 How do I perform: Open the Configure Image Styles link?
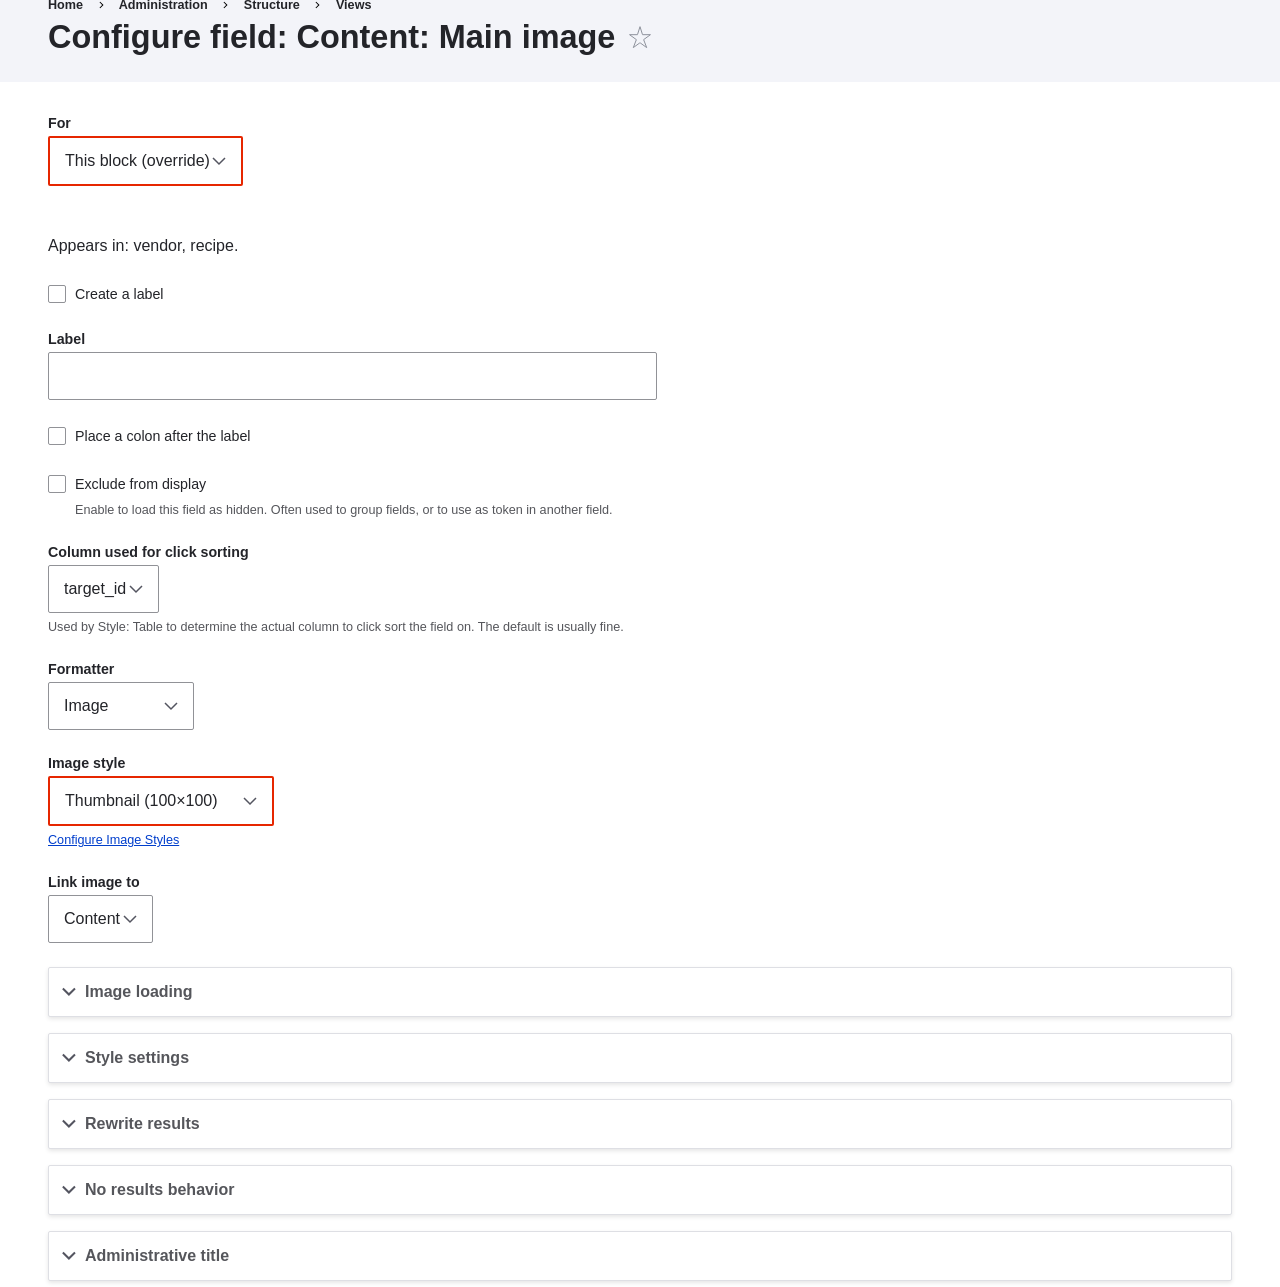(x=113, y=840)
